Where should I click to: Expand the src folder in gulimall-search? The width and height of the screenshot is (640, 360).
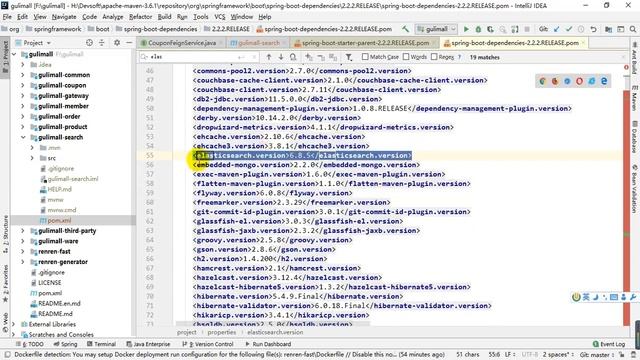coord(32,158)
